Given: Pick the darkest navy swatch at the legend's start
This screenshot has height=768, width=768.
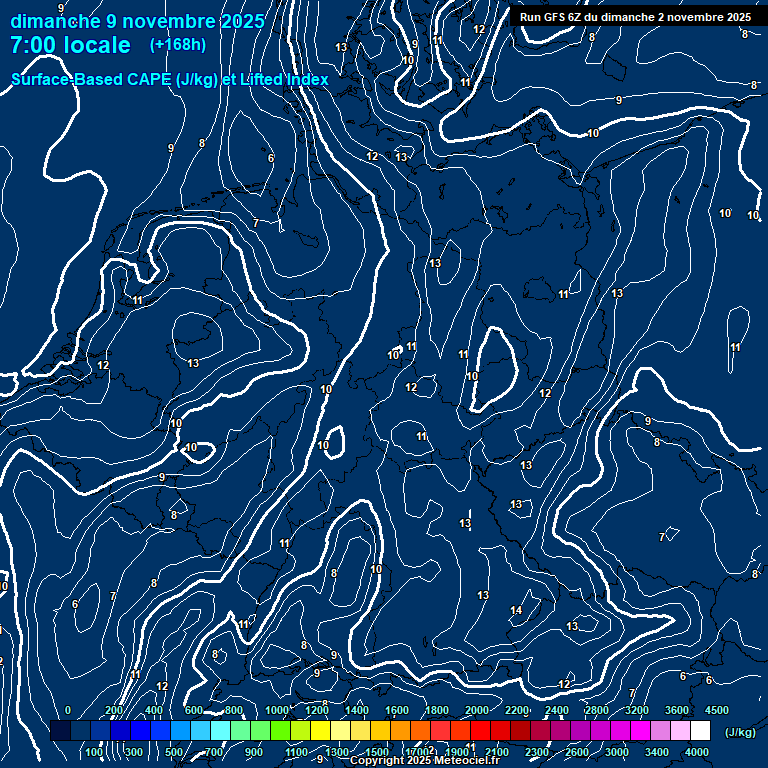Looking at the screenshot, I should pyautogui.click(x=61, y=730).
